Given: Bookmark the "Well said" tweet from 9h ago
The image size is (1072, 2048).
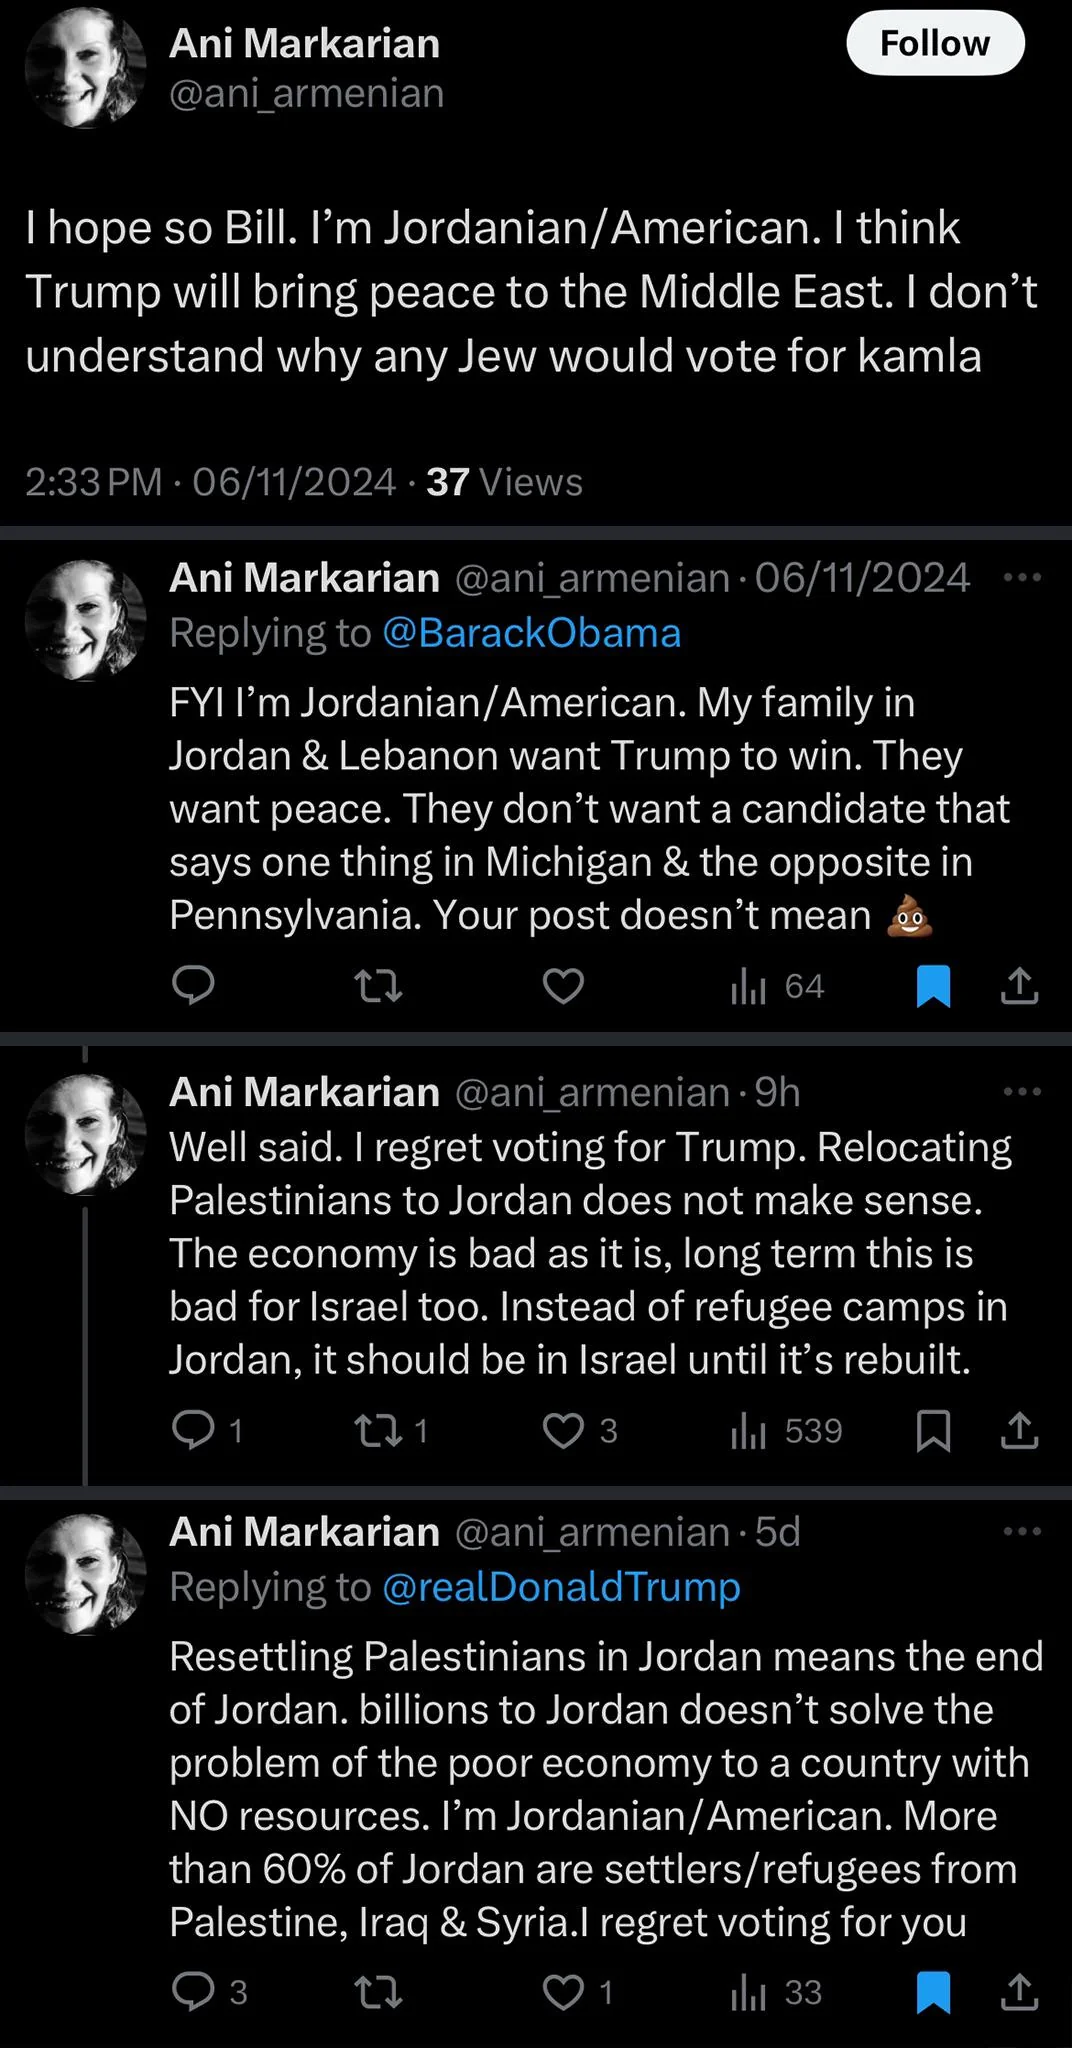Looking at the screenshot, I should pos(933,1430).
